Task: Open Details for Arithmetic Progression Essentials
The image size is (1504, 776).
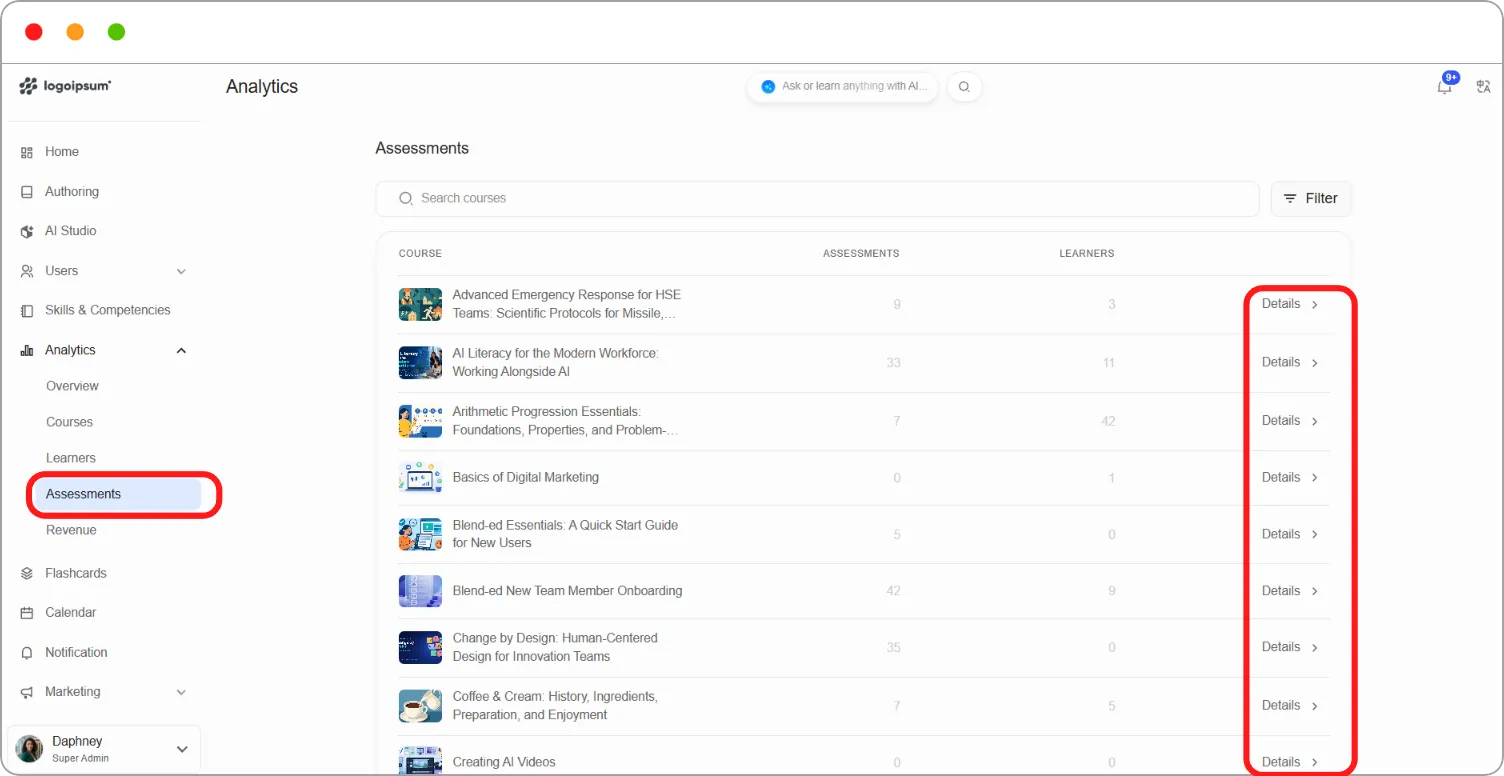Action: click(1290, 421)
